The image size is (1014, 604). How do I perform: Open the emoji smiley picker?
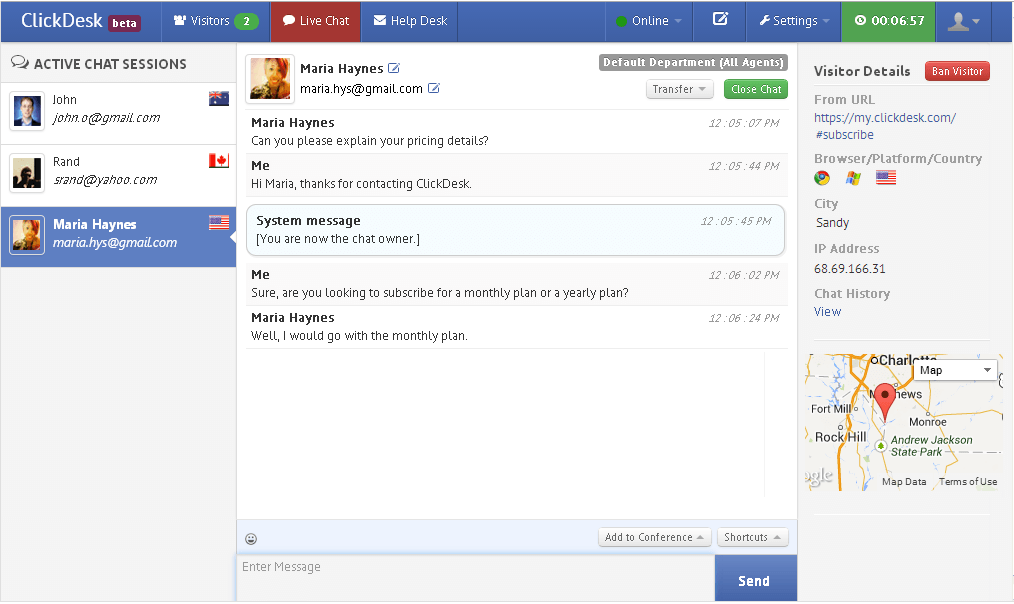pyautogui.click(x=251, y=539)
